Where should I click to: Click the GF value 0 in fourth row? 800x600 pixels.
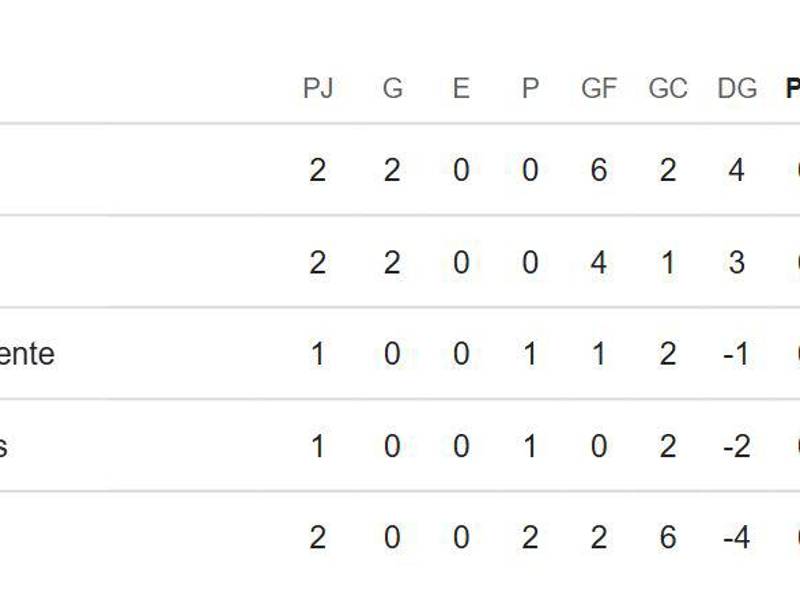(x=599, y=446)
